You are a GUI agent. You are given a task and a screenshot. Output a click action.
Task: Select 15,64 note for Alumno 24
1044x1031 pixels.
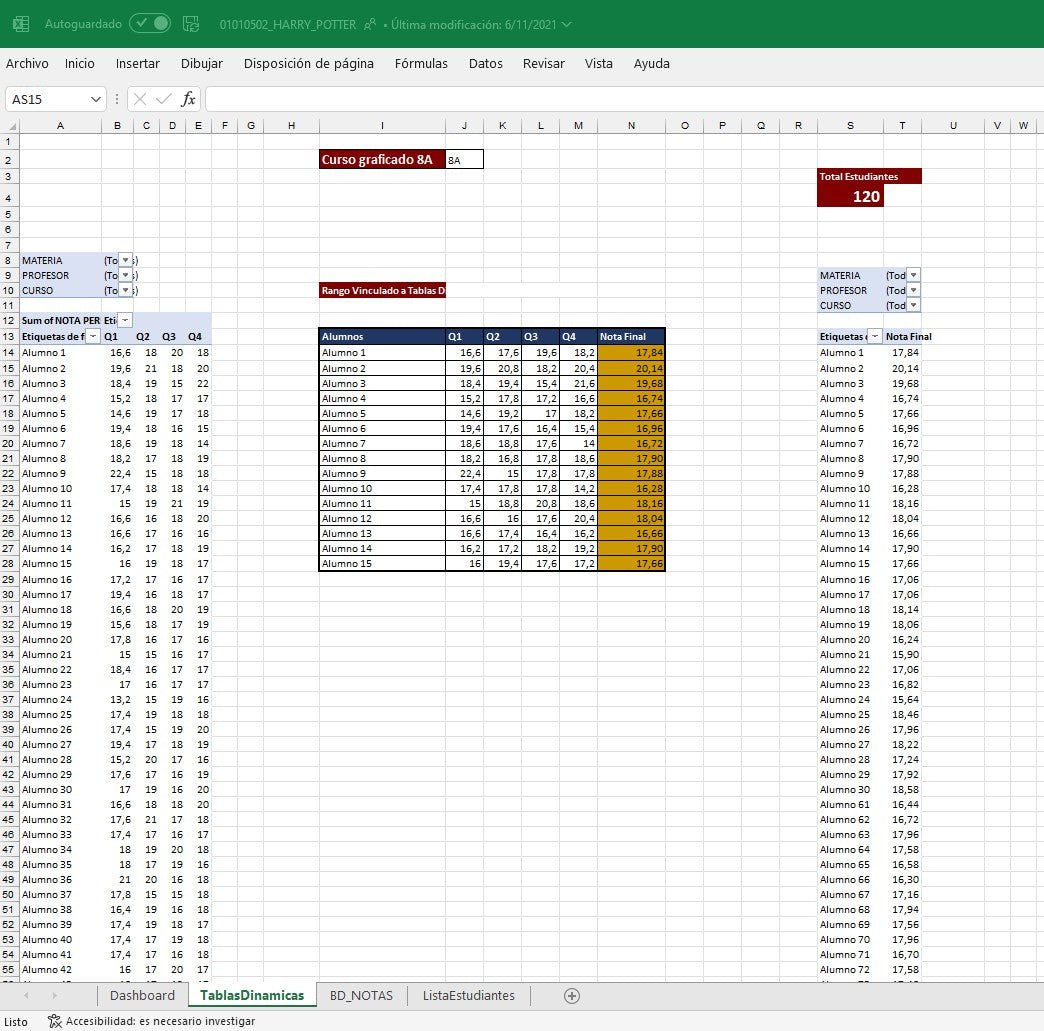point(902,699)
